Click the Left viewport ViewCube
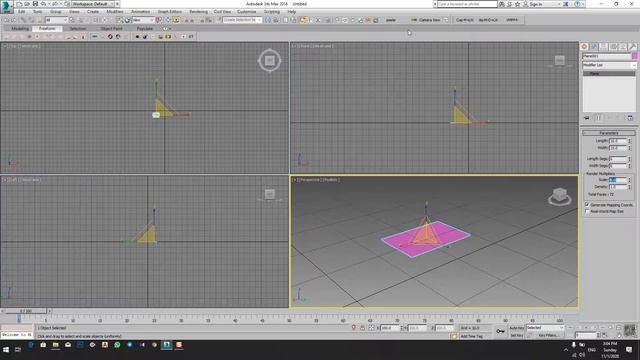 (x=269, y=194)
